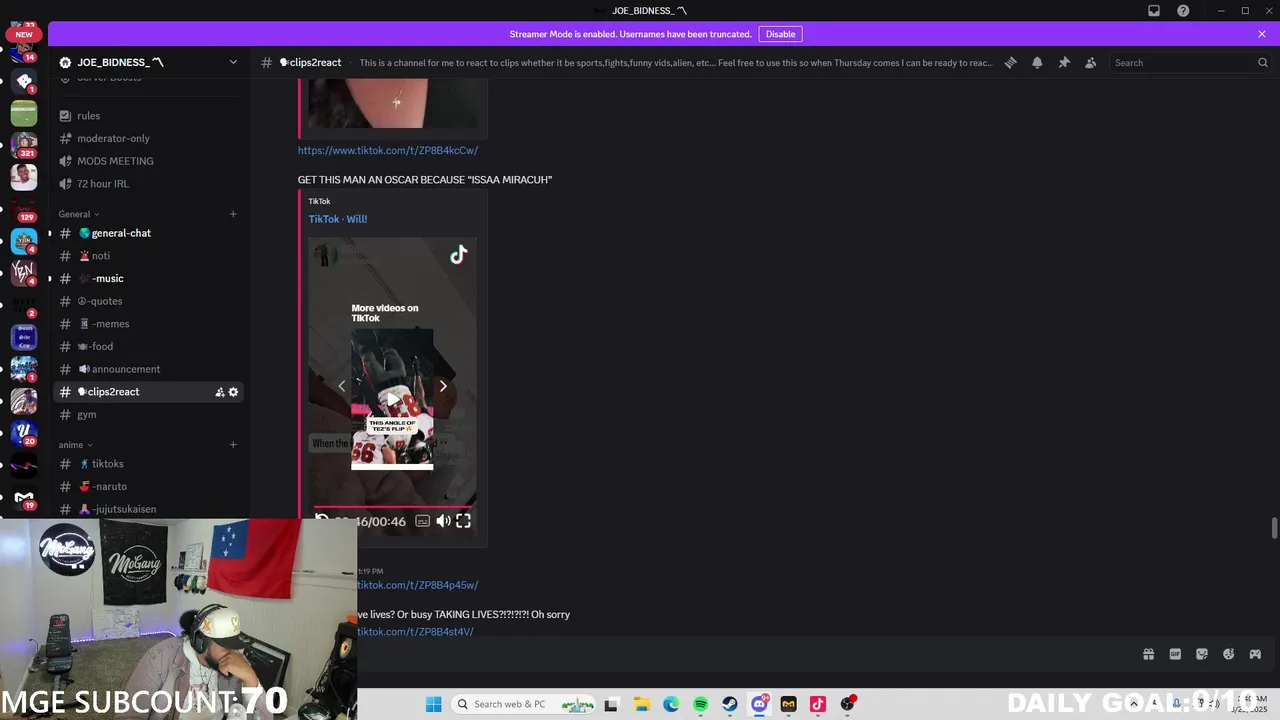Toggle fullscreen on TikTok video
The width and height of the screenshot is (1280, 720).
tap(463, 520)
